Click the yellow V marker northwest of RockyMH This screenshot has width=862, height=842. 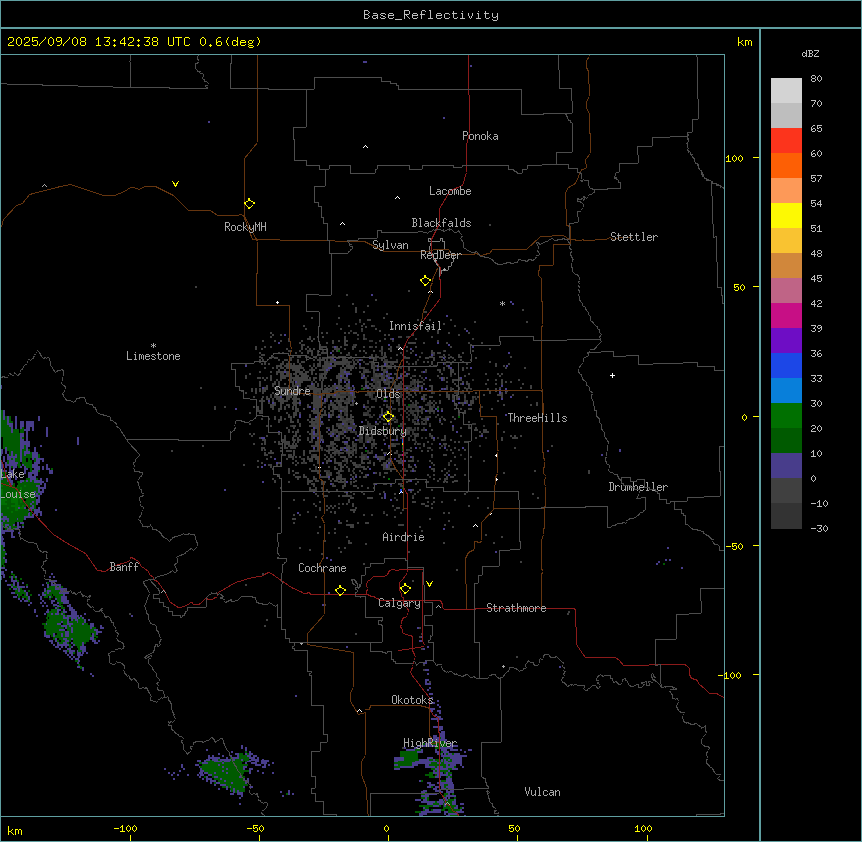coord(175,184)
